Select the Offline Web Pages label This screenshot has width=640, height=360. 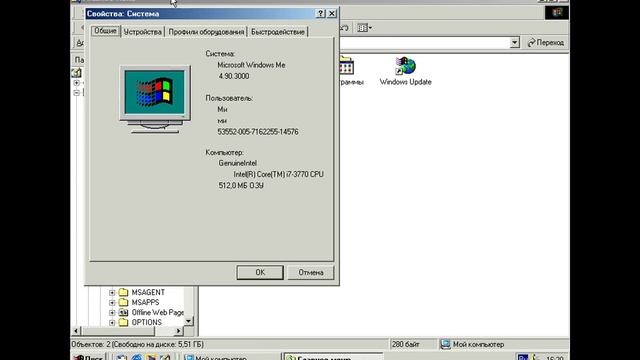click(158, 312)
